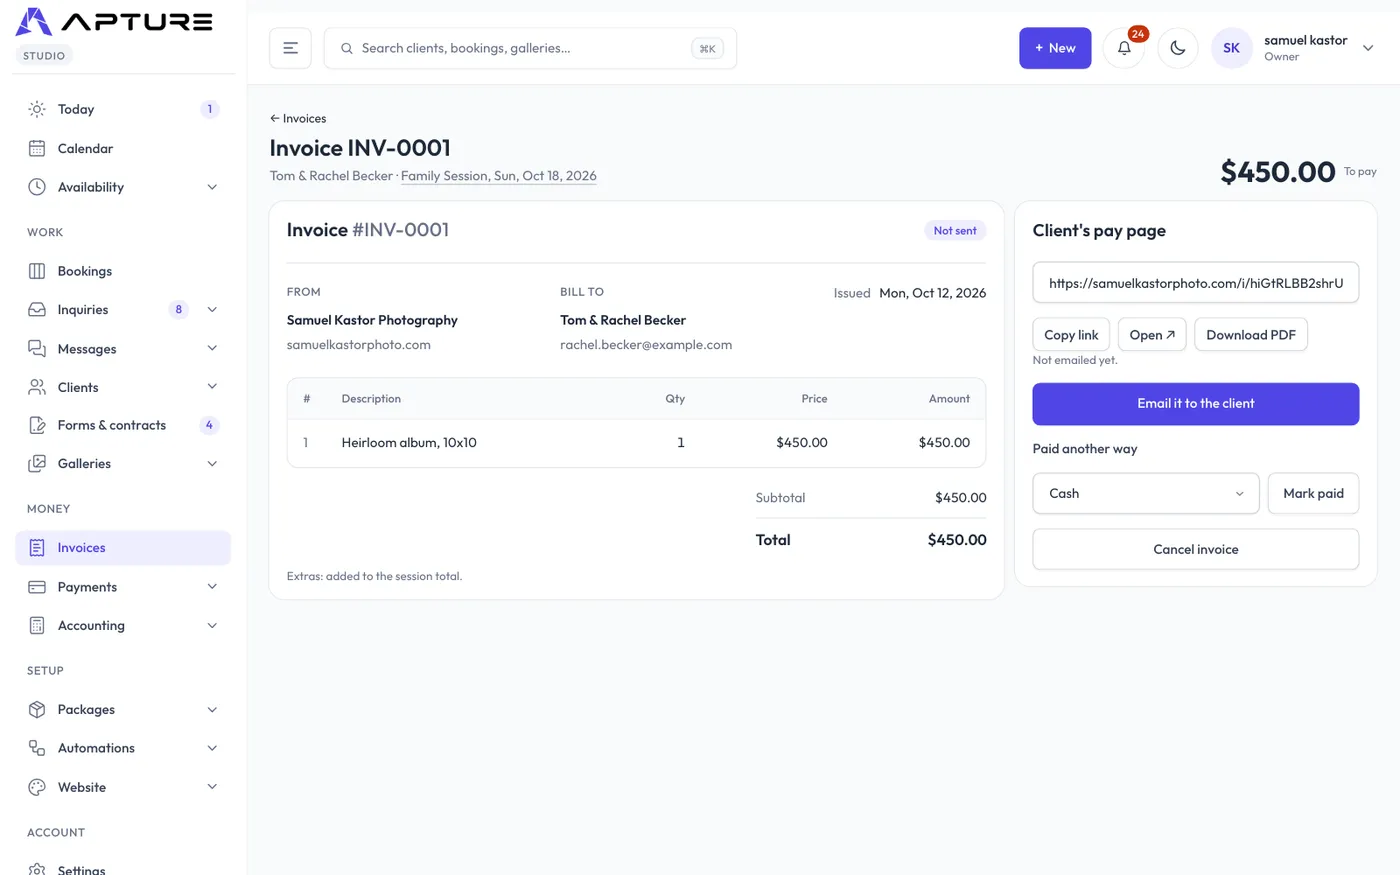Click the + New button
The width and height of the screenshot is (1400, 875).
tap(1055, 48)
